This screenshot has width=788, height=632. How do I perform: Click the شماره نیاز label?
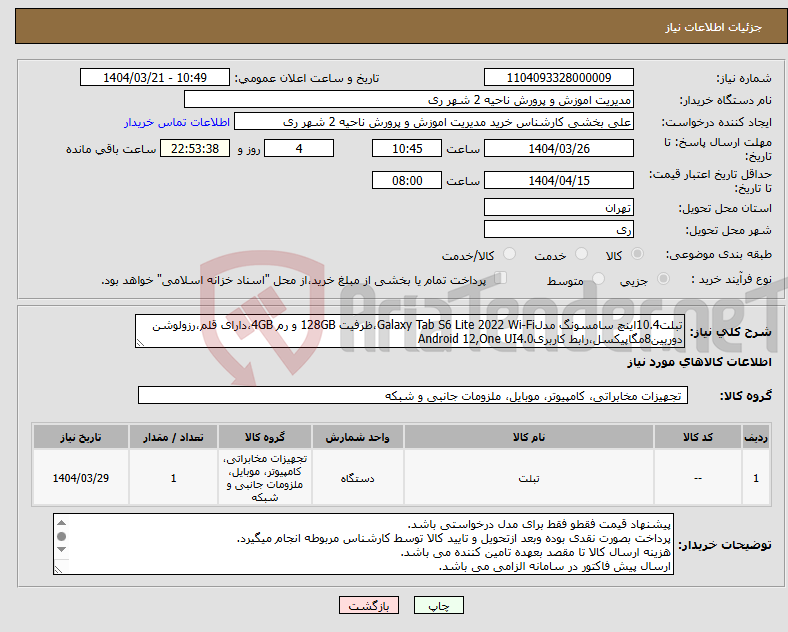pyautogui.click(x=744, y=78)
